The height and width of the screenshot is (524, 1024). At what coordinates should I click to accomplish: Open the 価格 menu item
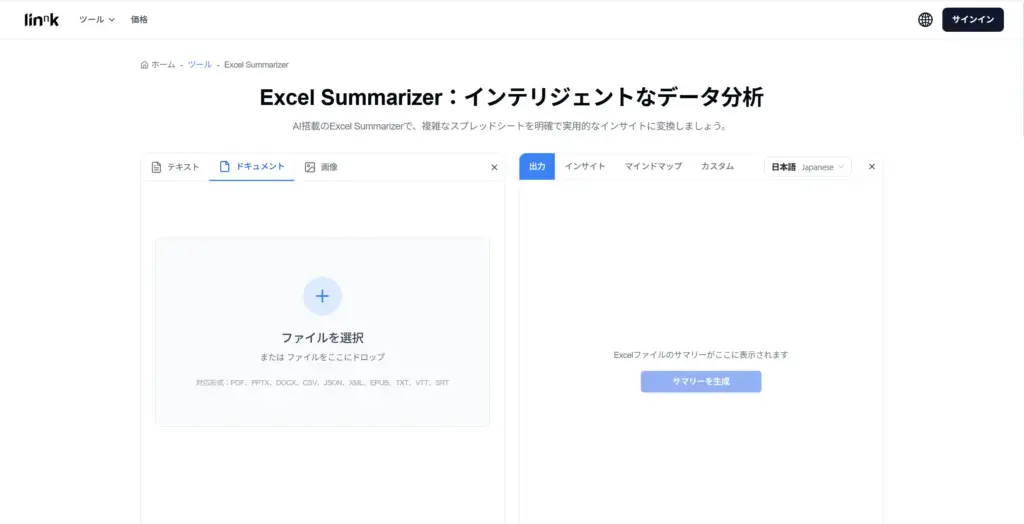coord(139,20)
